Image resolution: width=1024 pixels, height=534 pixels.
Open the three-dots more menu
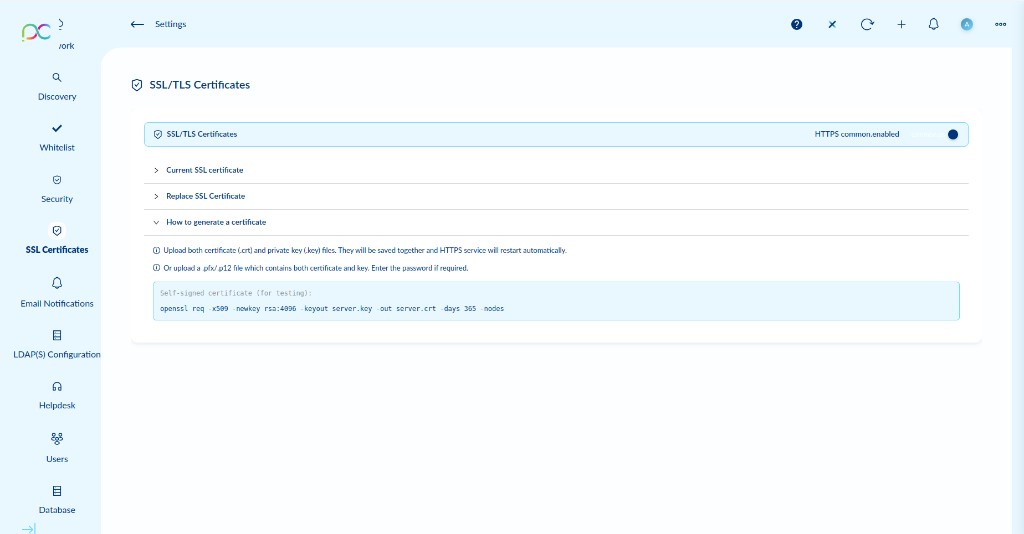click(1000, 24)
